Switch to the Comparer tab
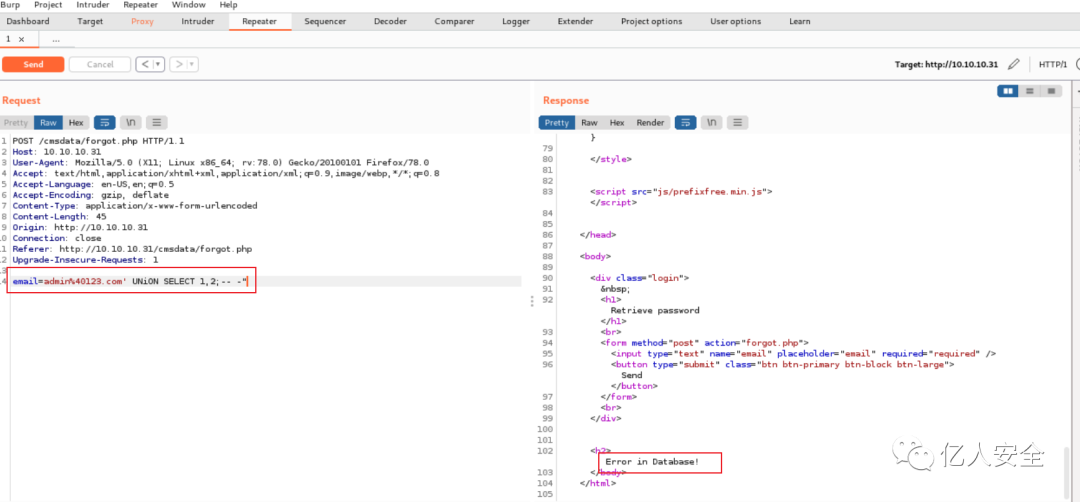This screenshot has height=502, width=1080. (455, 21)
